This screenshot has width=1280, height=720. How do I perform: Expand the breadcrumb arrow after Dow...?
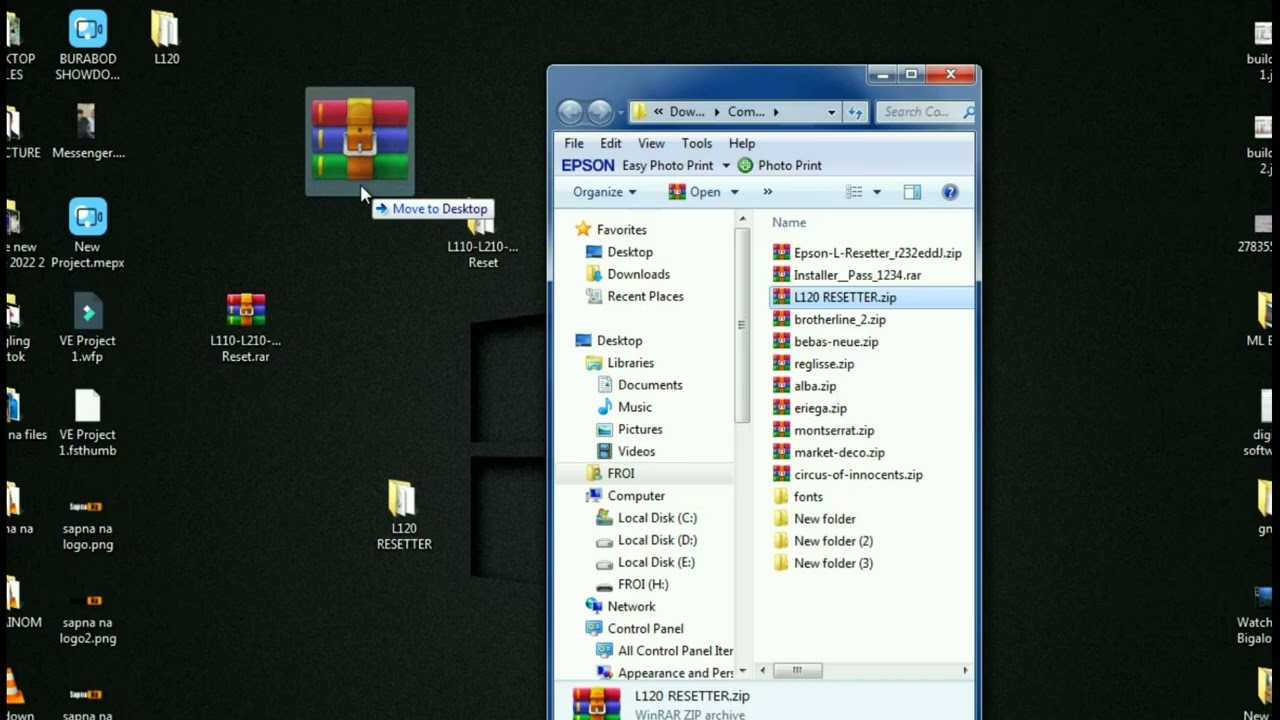[716, 112]
